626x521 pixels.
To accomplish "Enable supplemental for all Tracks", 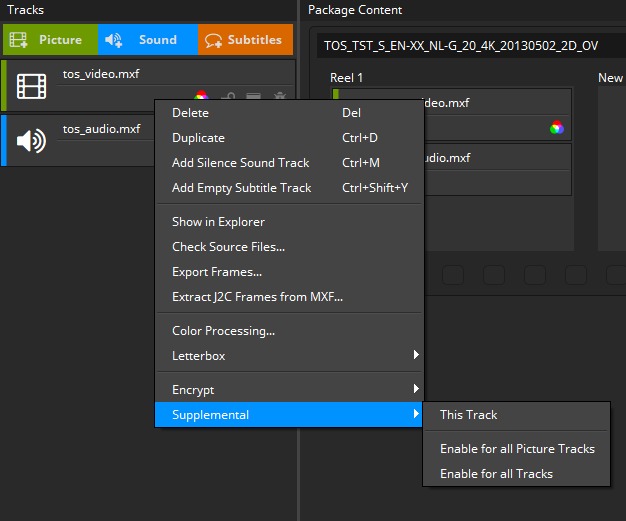I will point(496,474).
